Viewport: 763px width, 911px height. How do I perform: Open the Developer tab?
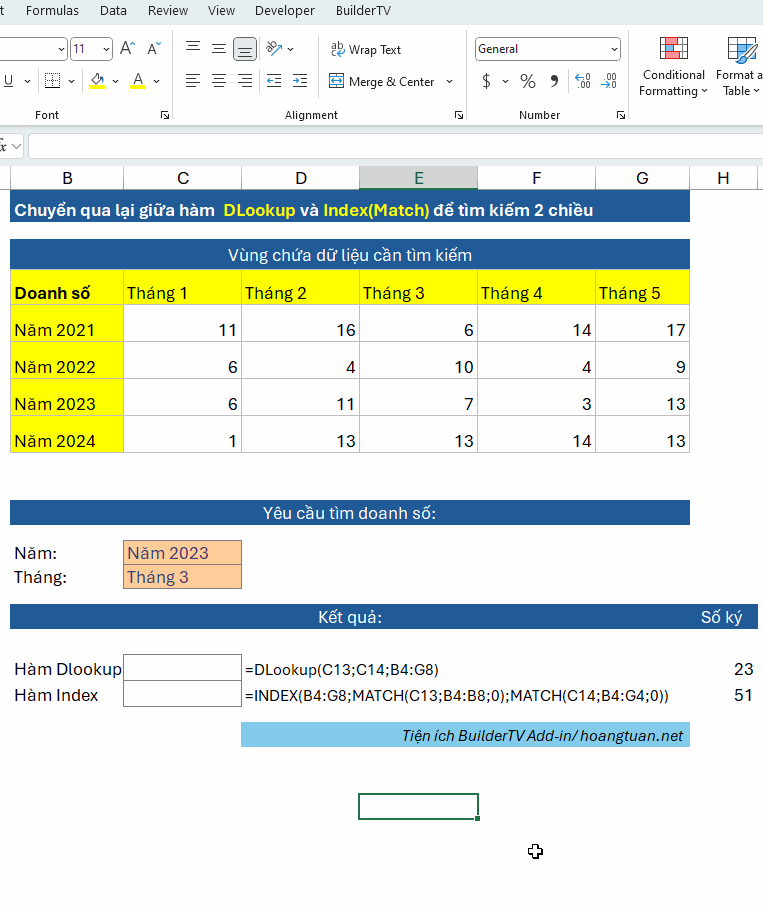[285, 10]
